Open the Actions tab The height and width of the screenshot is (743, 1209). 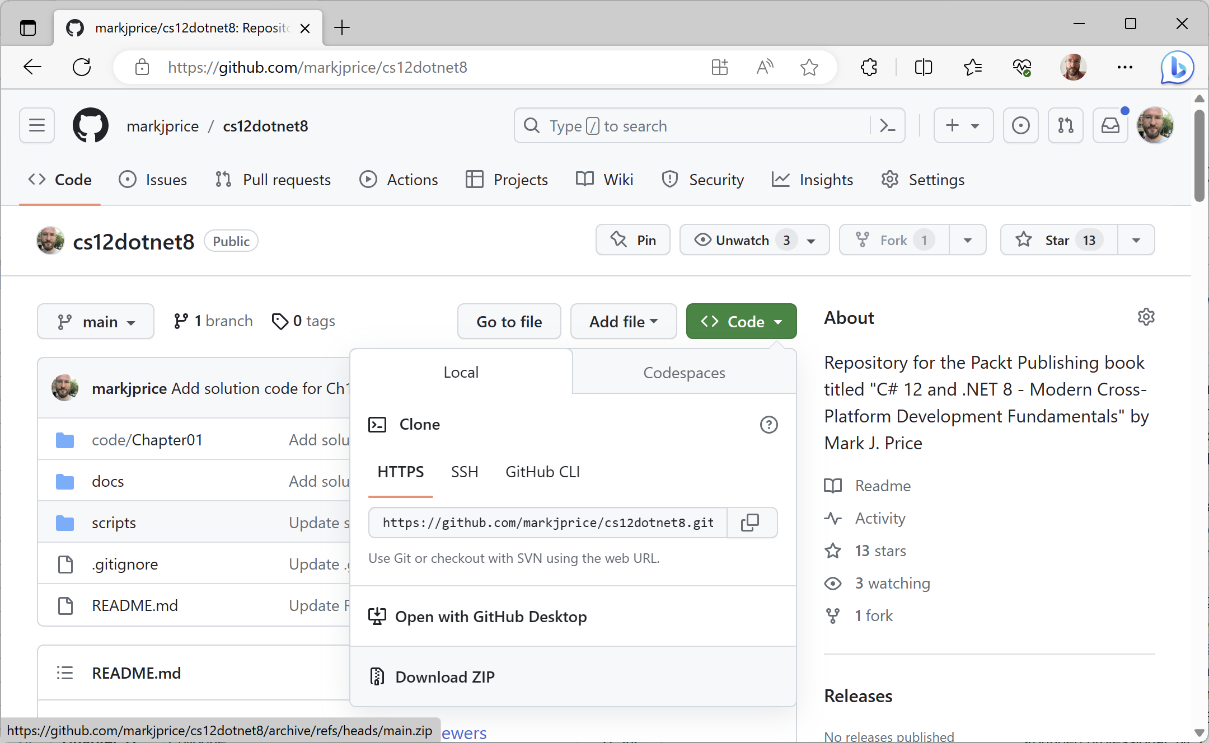coord(399,180)
